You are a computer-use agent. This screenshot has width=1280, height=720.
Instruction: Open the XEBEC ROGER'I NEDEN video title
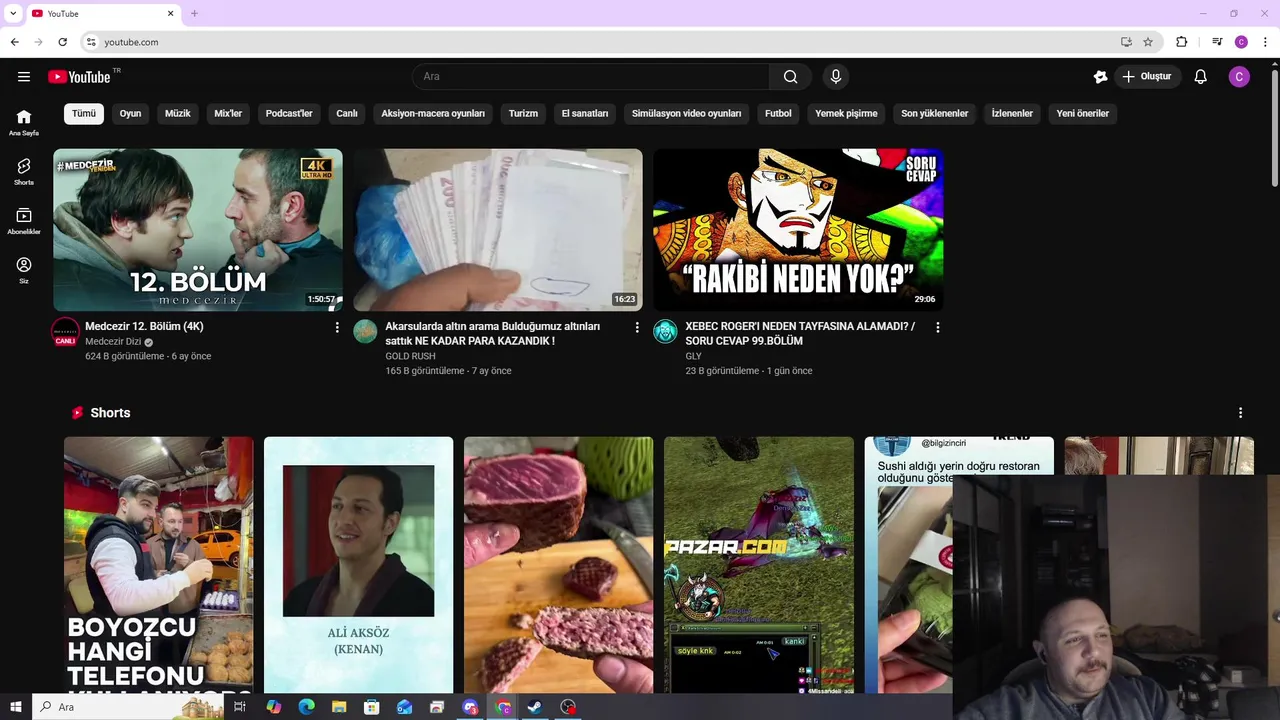click(x=800, y=334)
